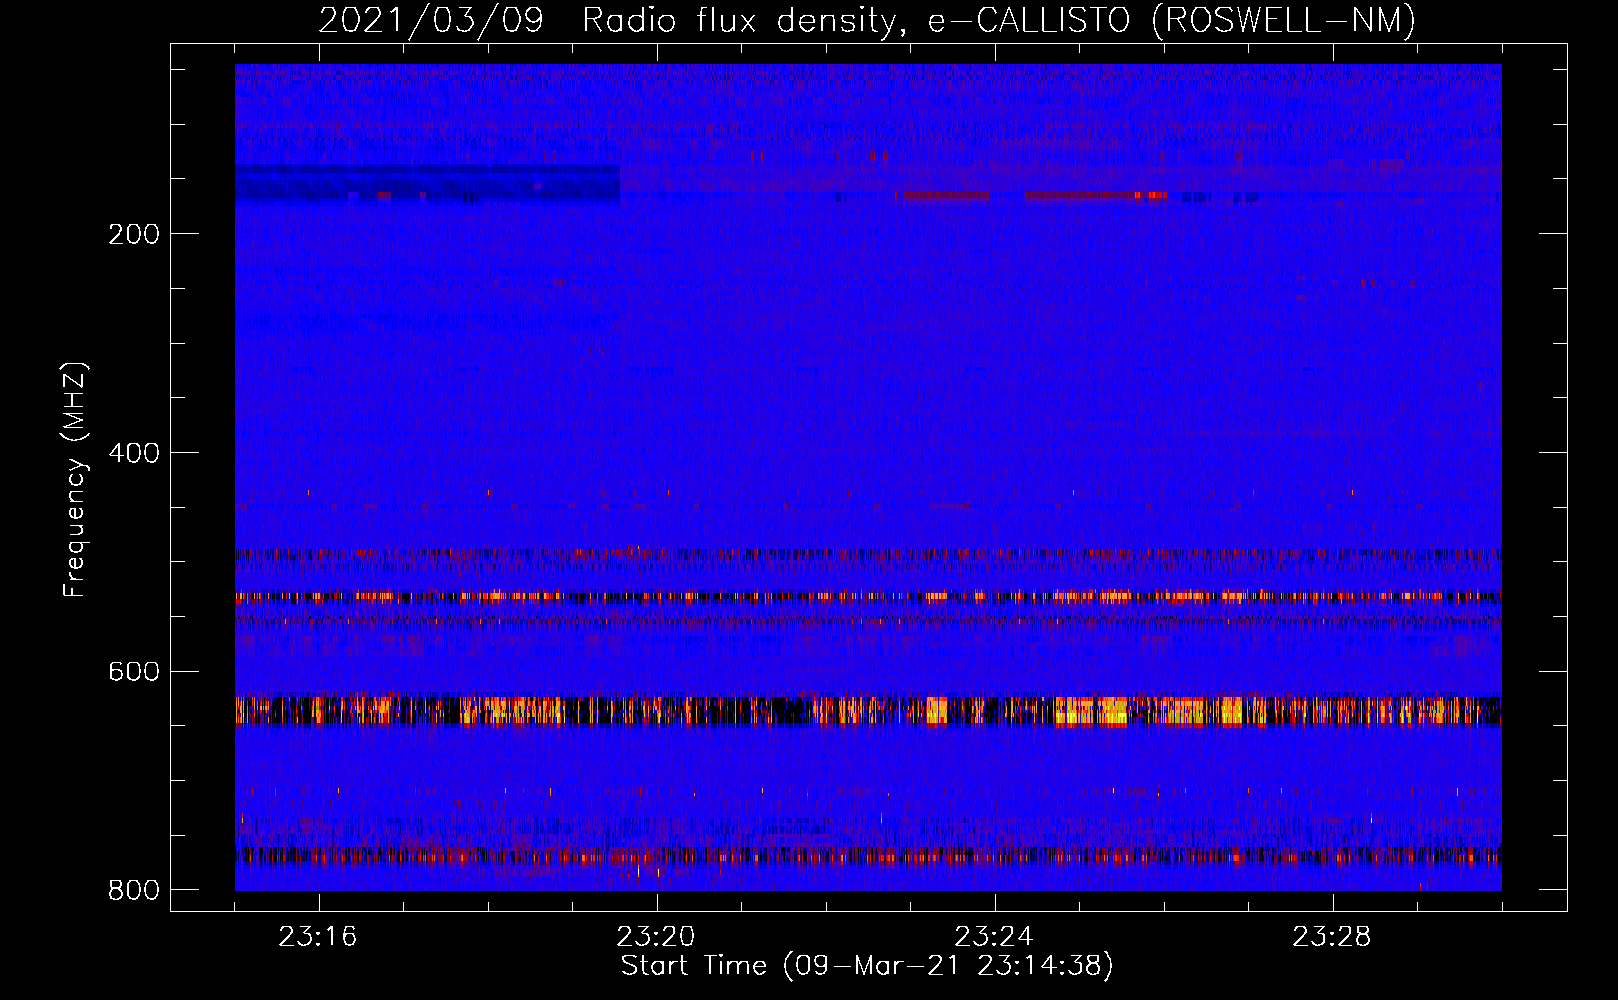The width and height of the screenshot is (1618, 1000).
Task: Click the 23:24 time tick label
Action: click(x=994, y=937)
